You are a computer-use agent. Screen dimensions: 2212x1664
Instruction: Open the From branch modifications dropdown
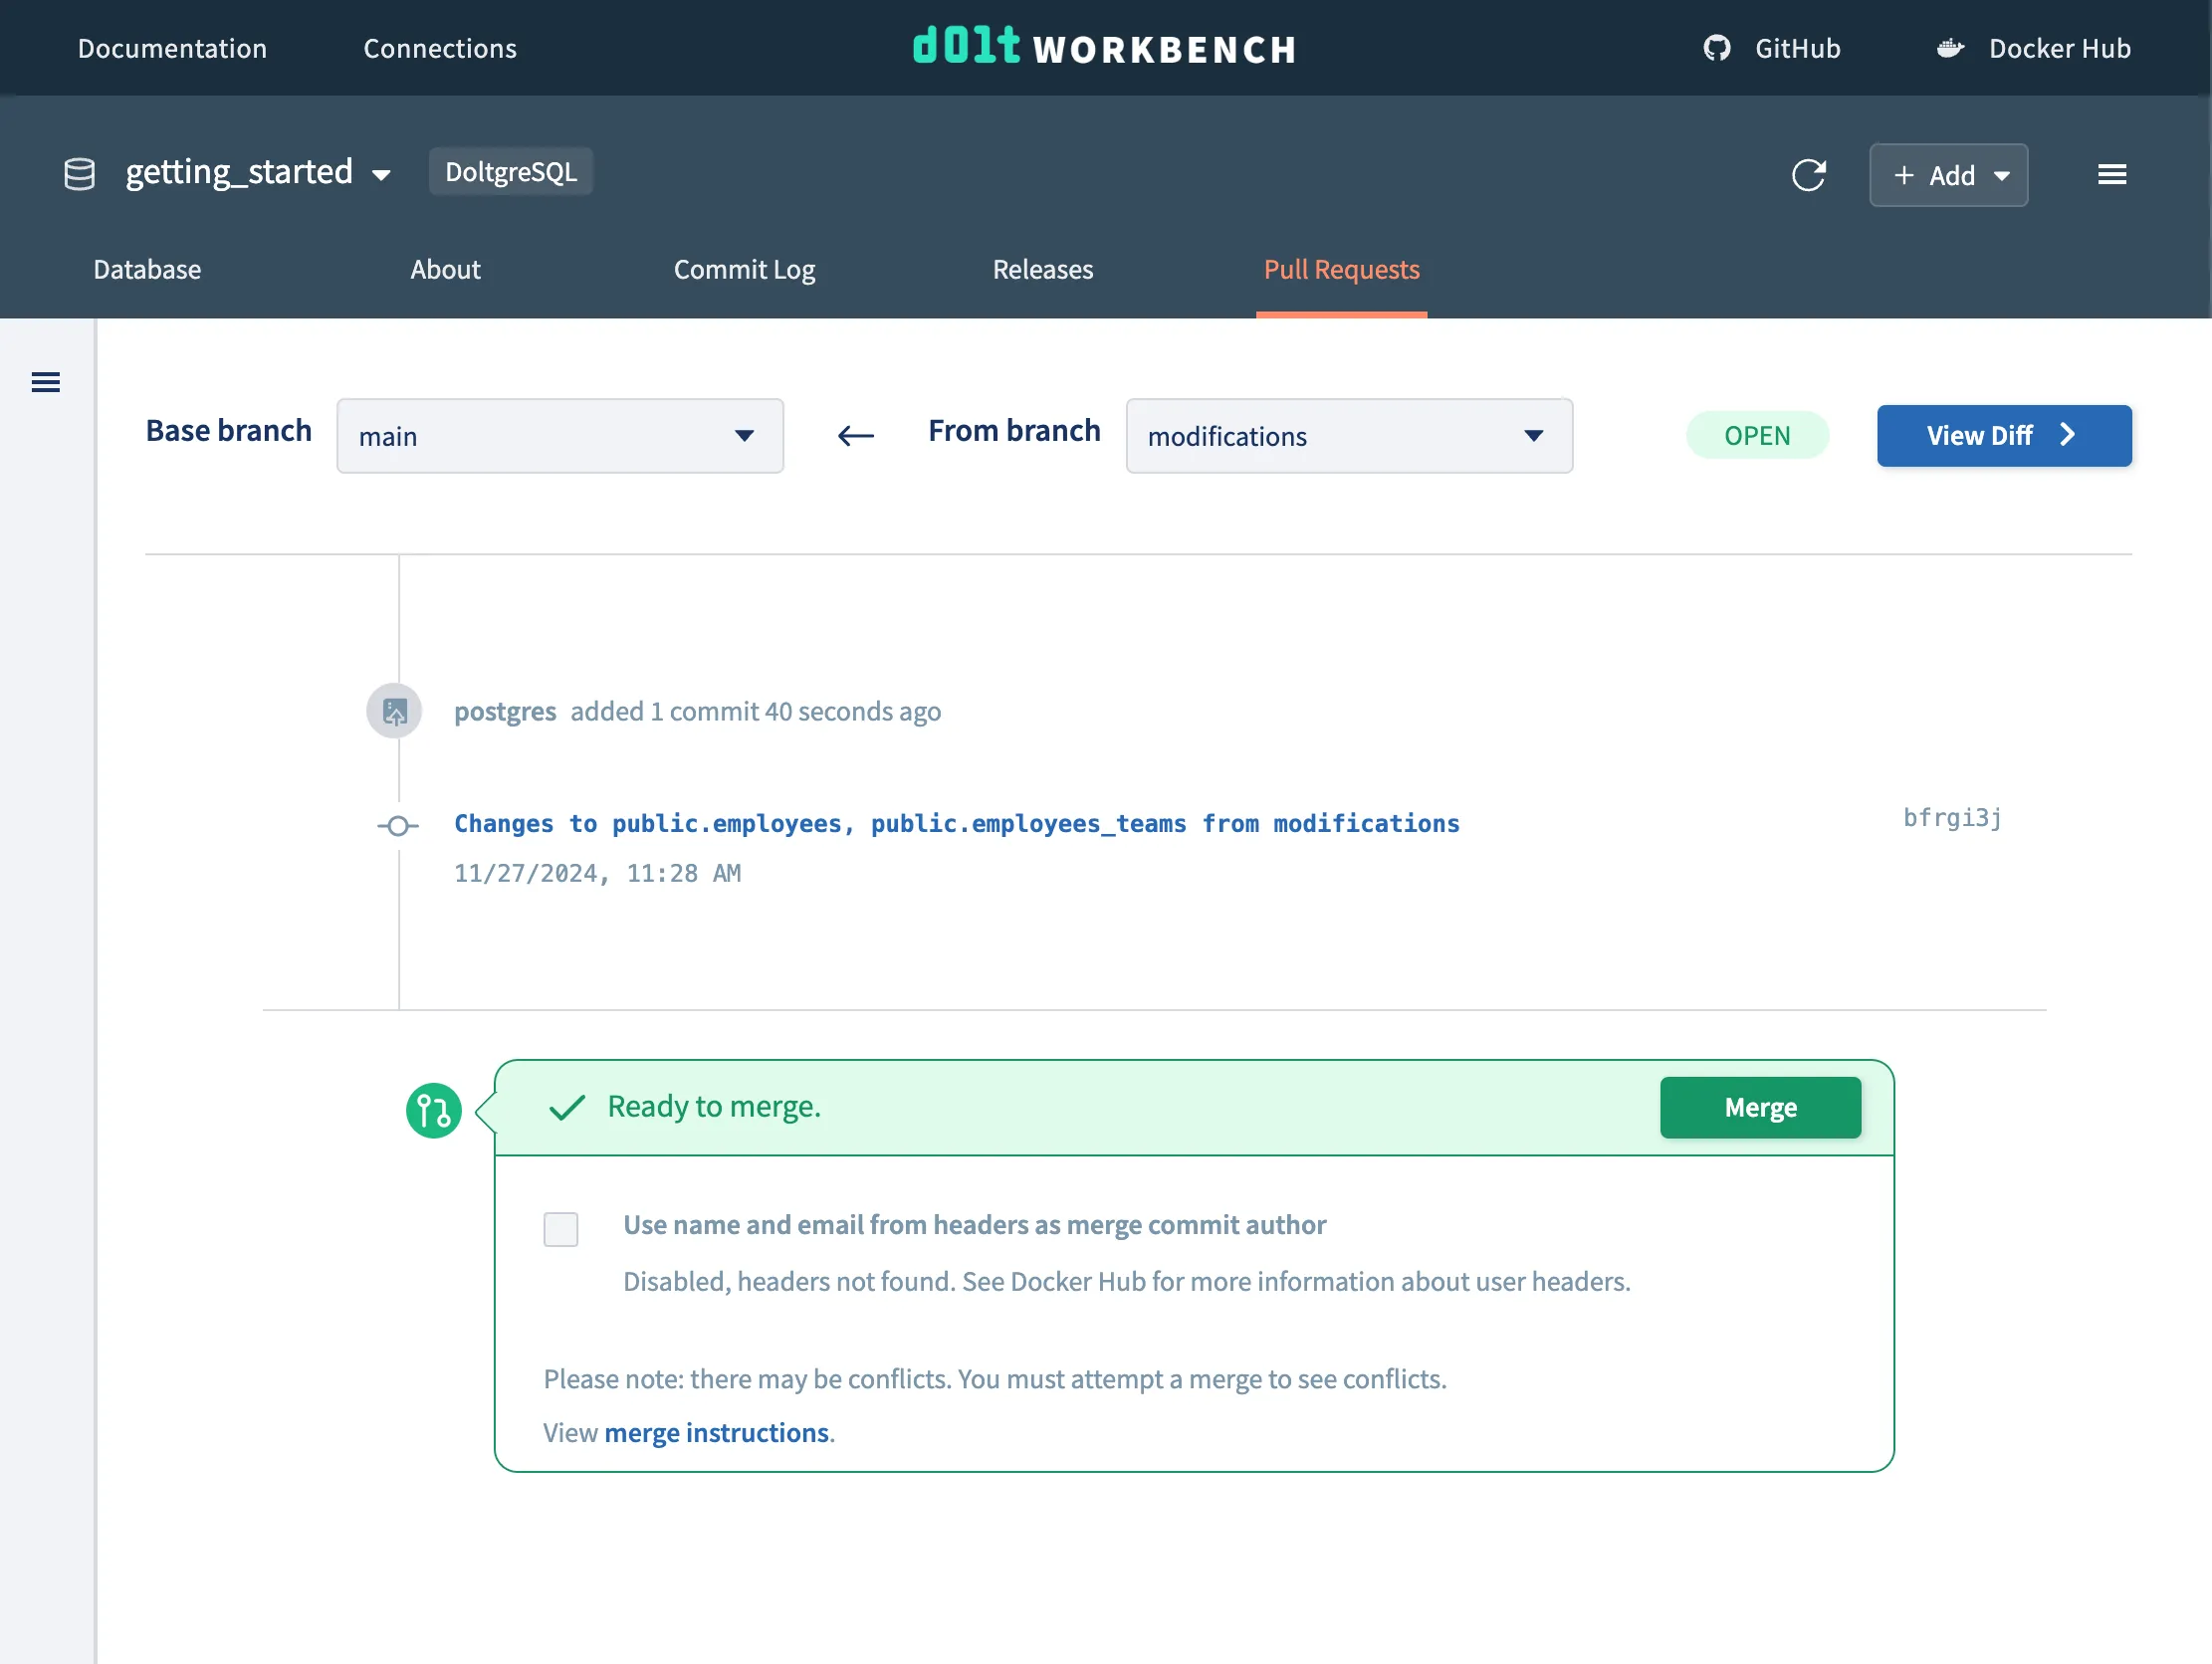[1348, 436]
